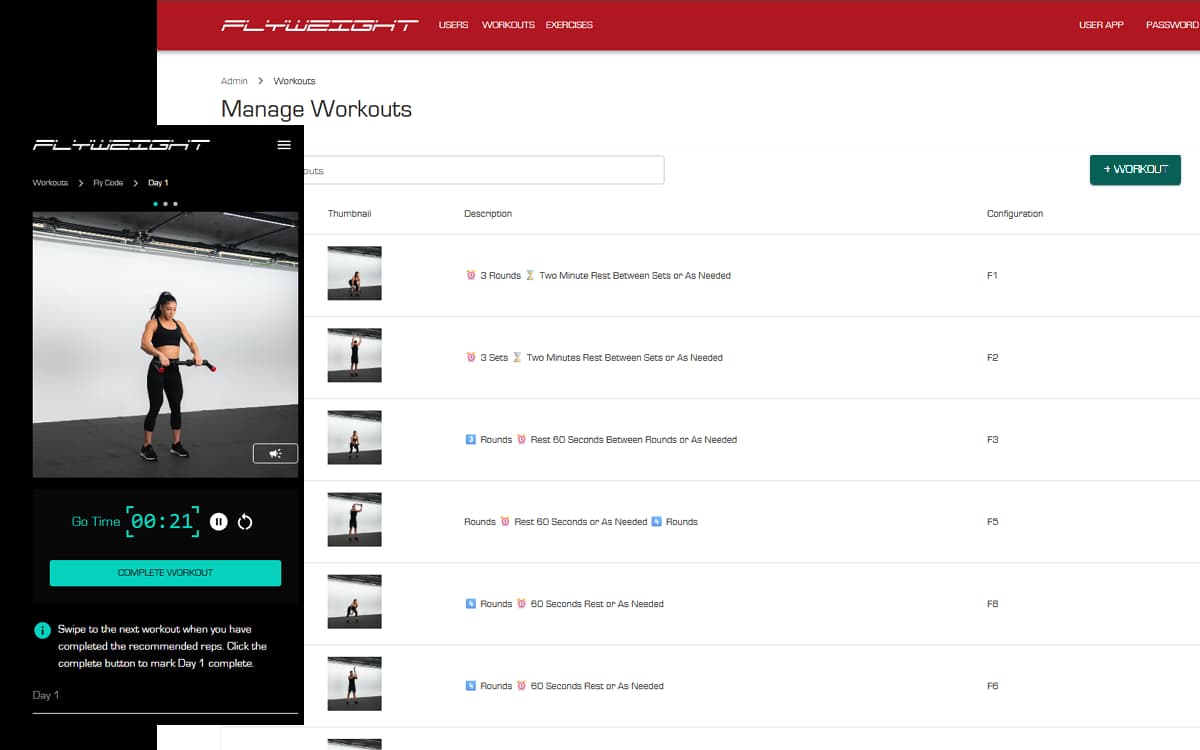Open thumbnail of F8 workout row
Image resolution: width=1200 pixels, height=750 pixels.
click(x=354, y=601)
